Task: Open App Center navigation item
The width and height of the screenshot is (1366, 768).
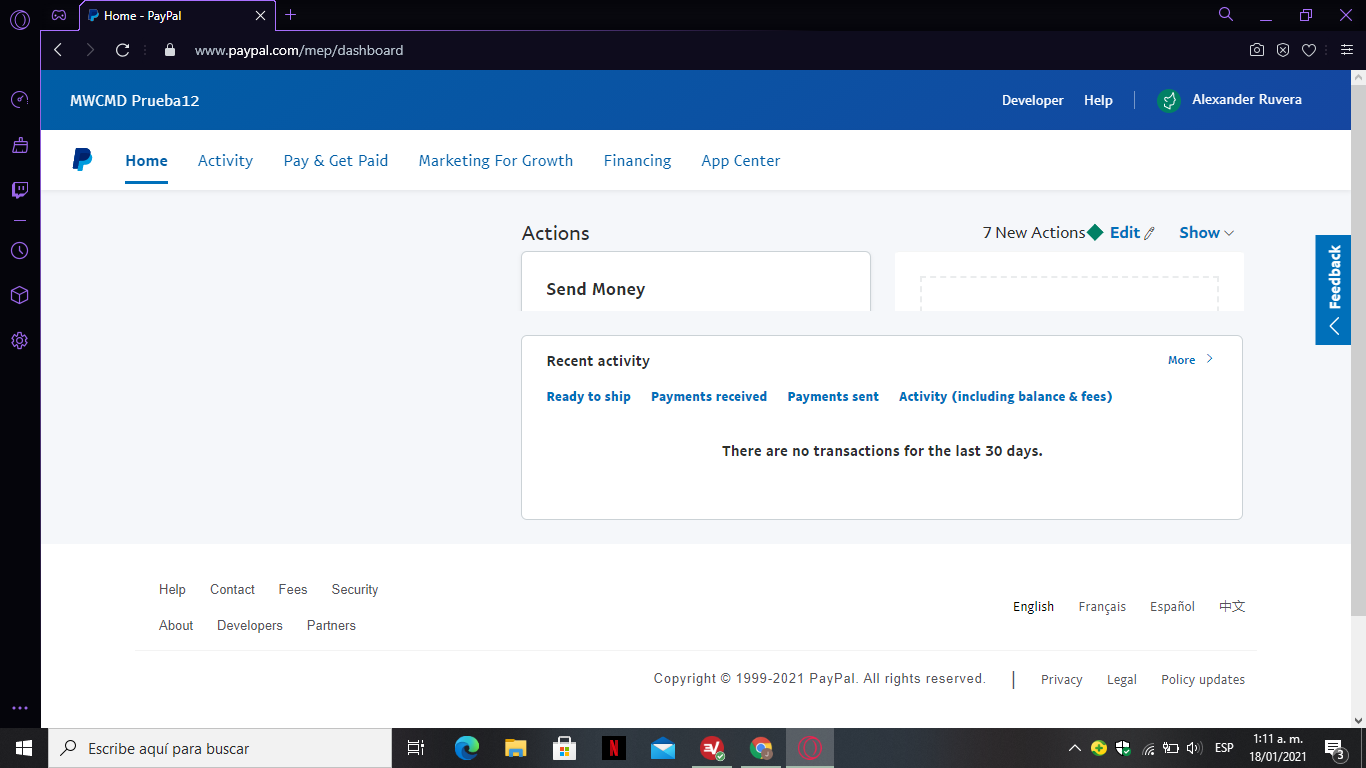Action: (x=741, y=160)
